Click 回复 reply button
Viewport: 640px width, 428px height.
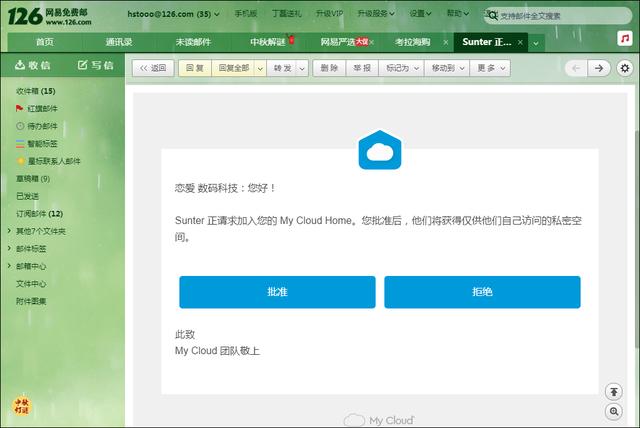[x=195, y=68]
